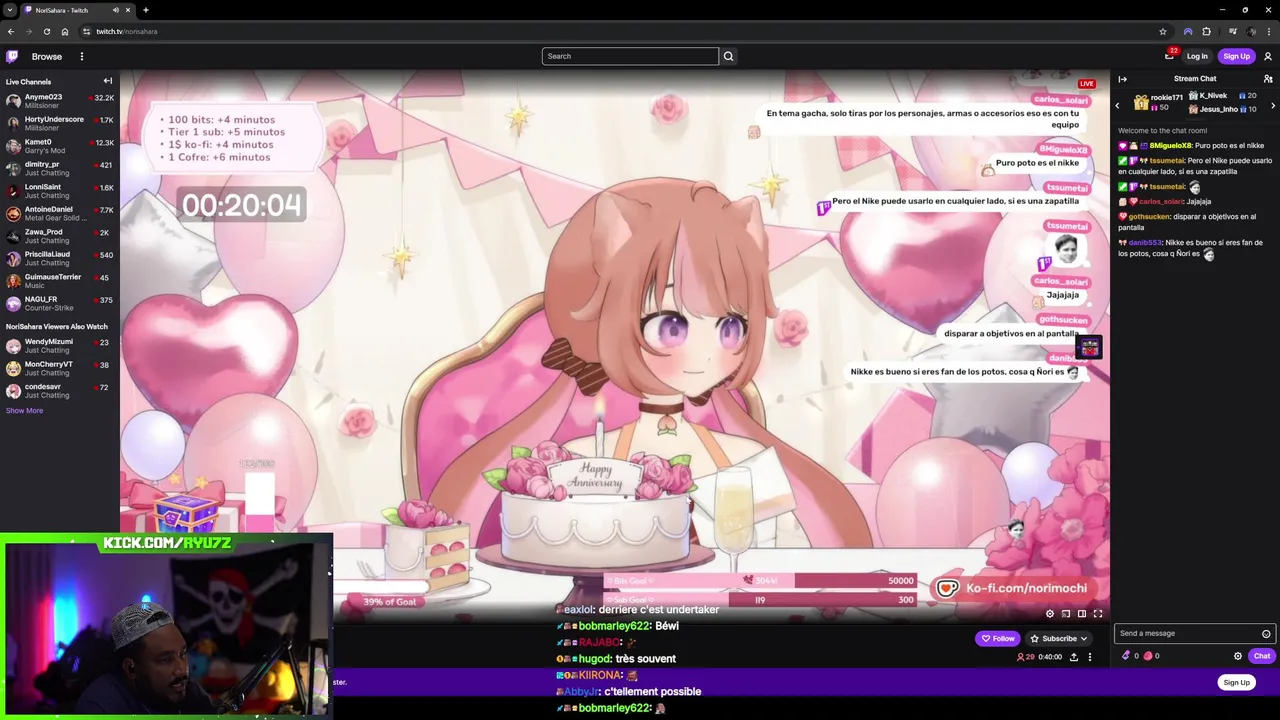
Task: Click the purple Chat send button
Action: (x=1261, y=656)
